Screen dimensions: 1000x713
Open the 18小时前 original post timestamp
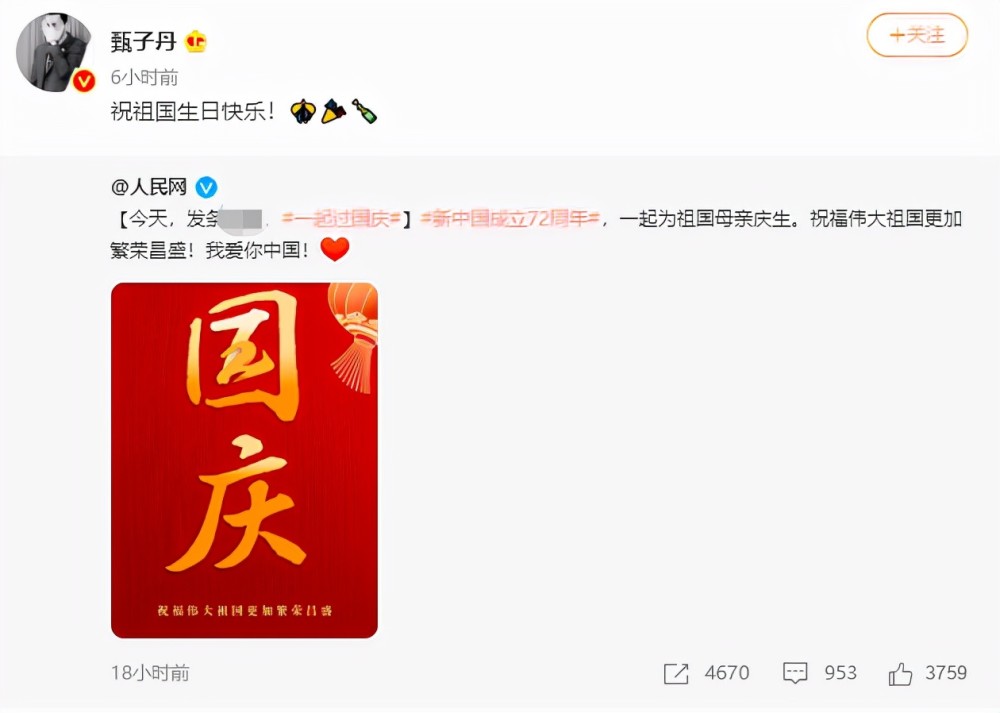click(x=150, y=673)
